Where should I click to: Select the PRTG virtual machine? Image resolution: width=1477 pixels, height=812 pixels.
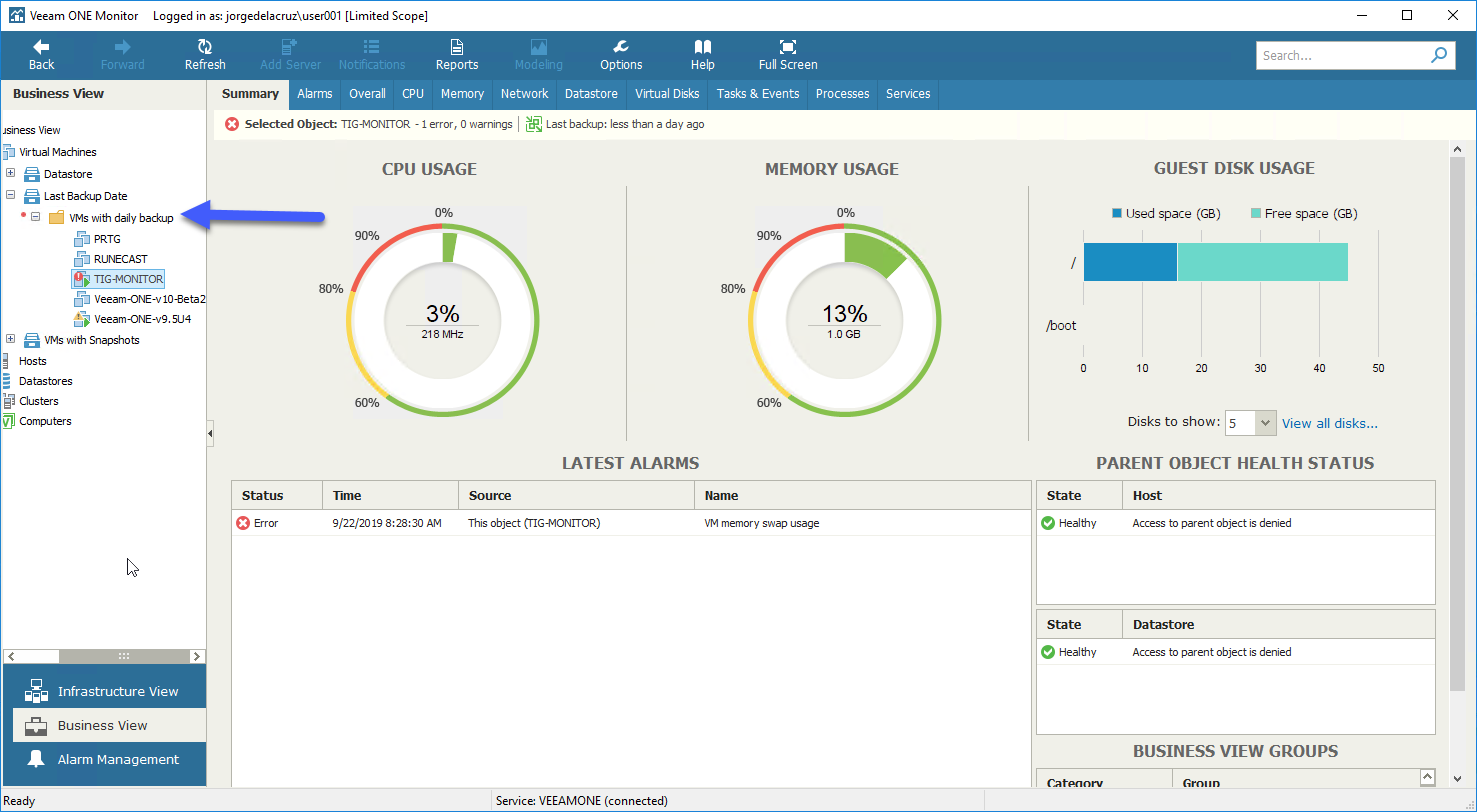(x=107, y=239)
